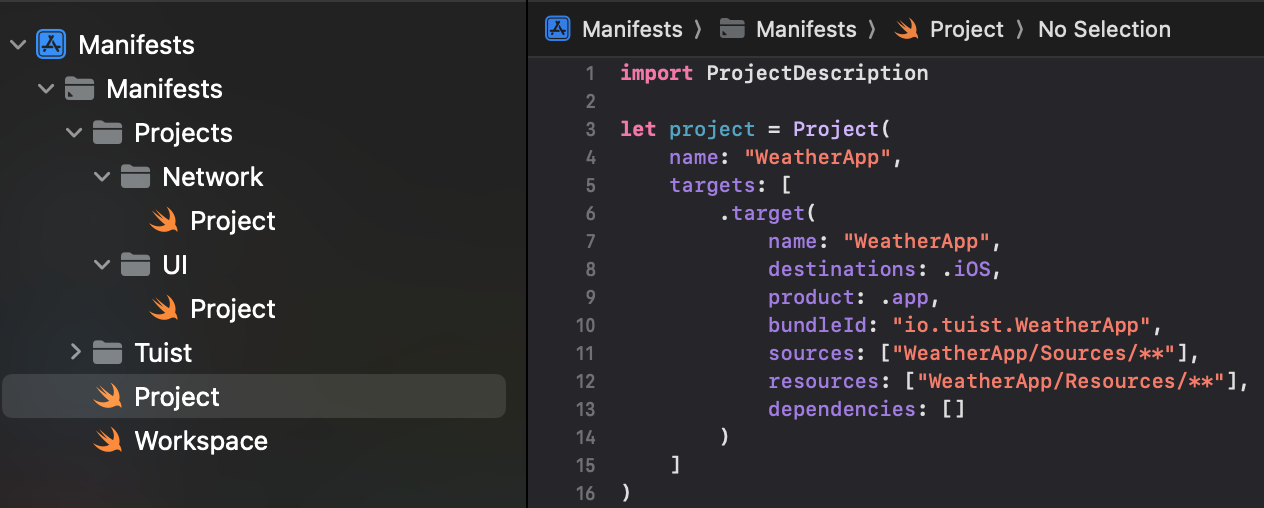1264x508 pixels.
Task: Select the Tuist folder row
Action: (x=254, y=353)
